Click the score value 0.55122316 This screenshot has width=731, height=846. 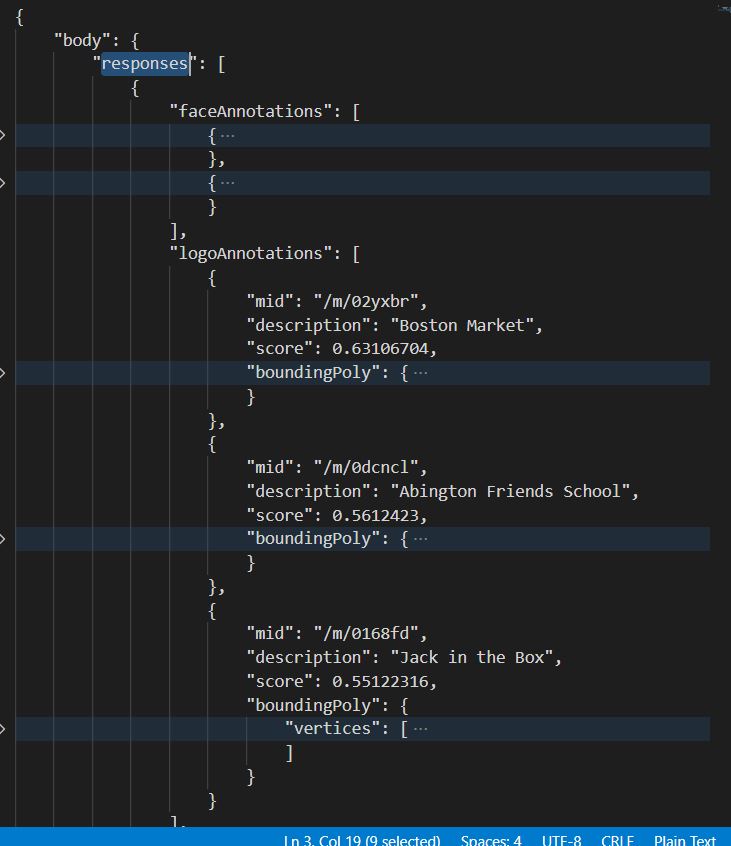[x=380, y=681]
